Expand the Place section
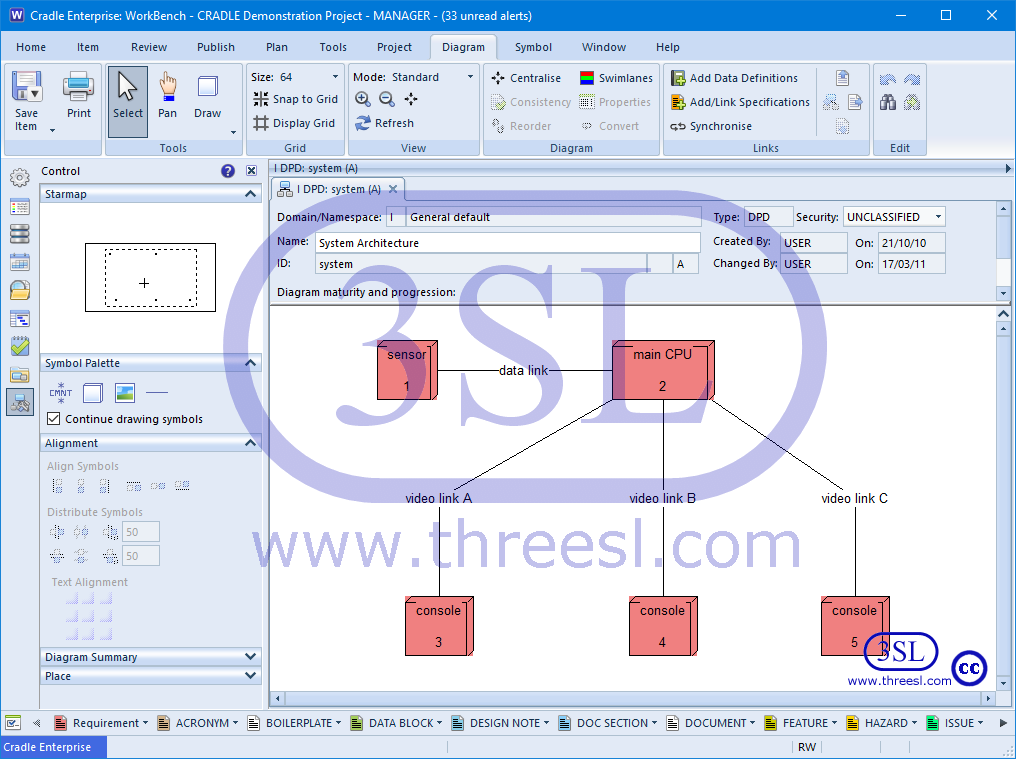This screenshot has height=759, width=1016. [x=251, y=675]
